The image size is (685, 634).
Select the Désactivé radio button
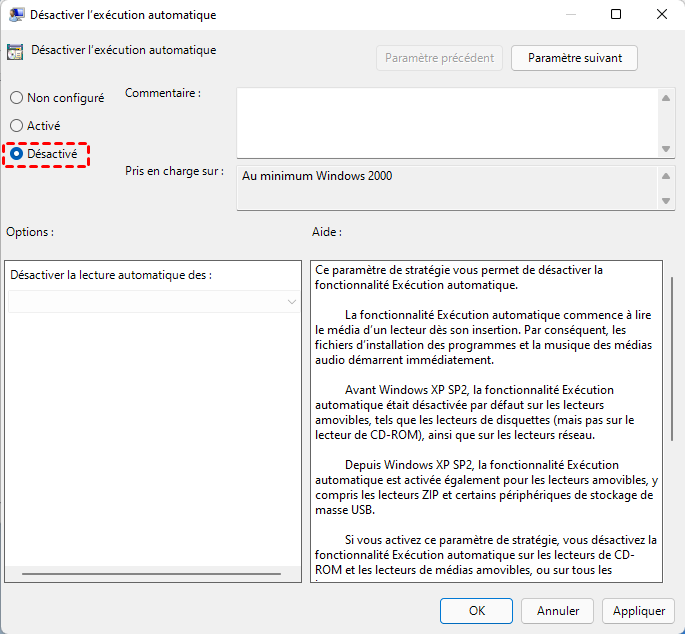click(x=17, y=153)
